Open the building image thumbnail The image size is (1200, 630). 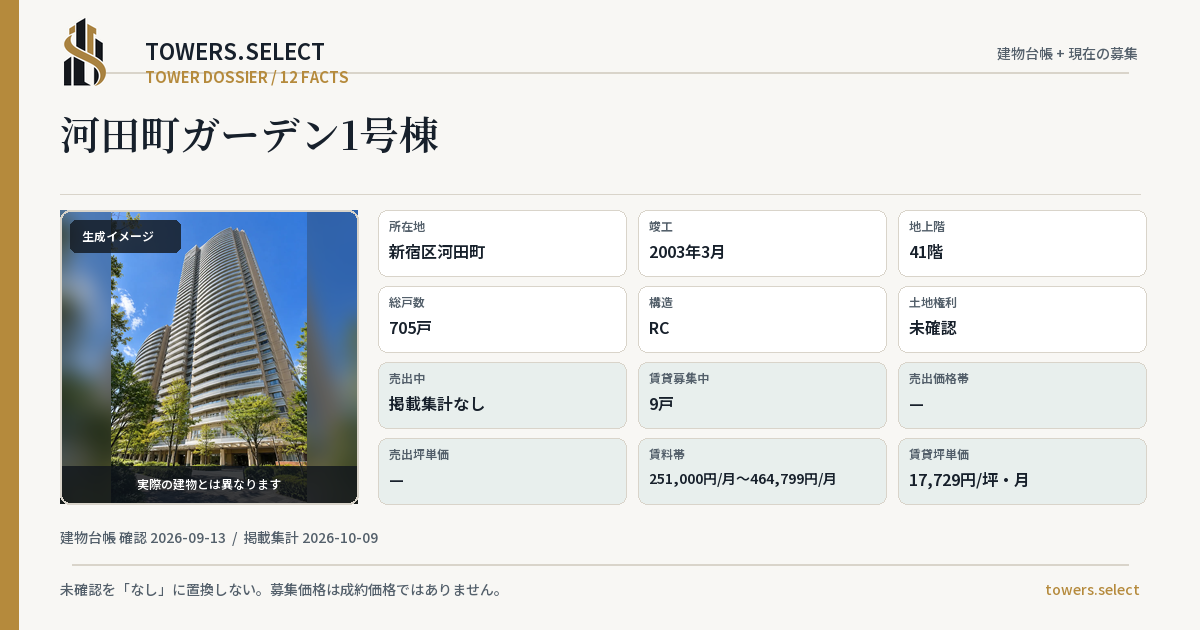coord(209,357)
